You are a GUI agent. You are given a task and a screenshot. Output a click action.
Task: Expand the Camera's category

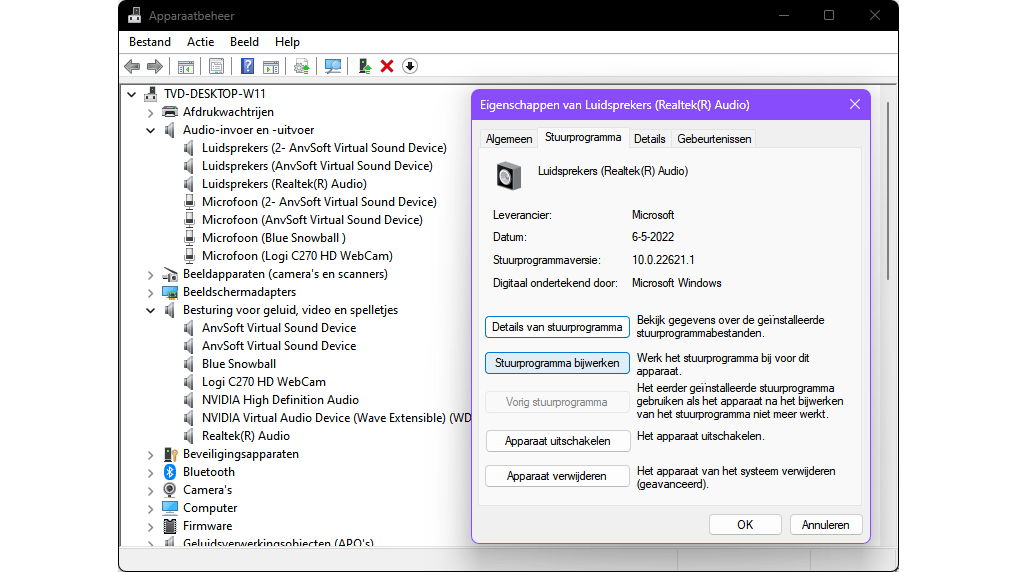pos(150,491)
